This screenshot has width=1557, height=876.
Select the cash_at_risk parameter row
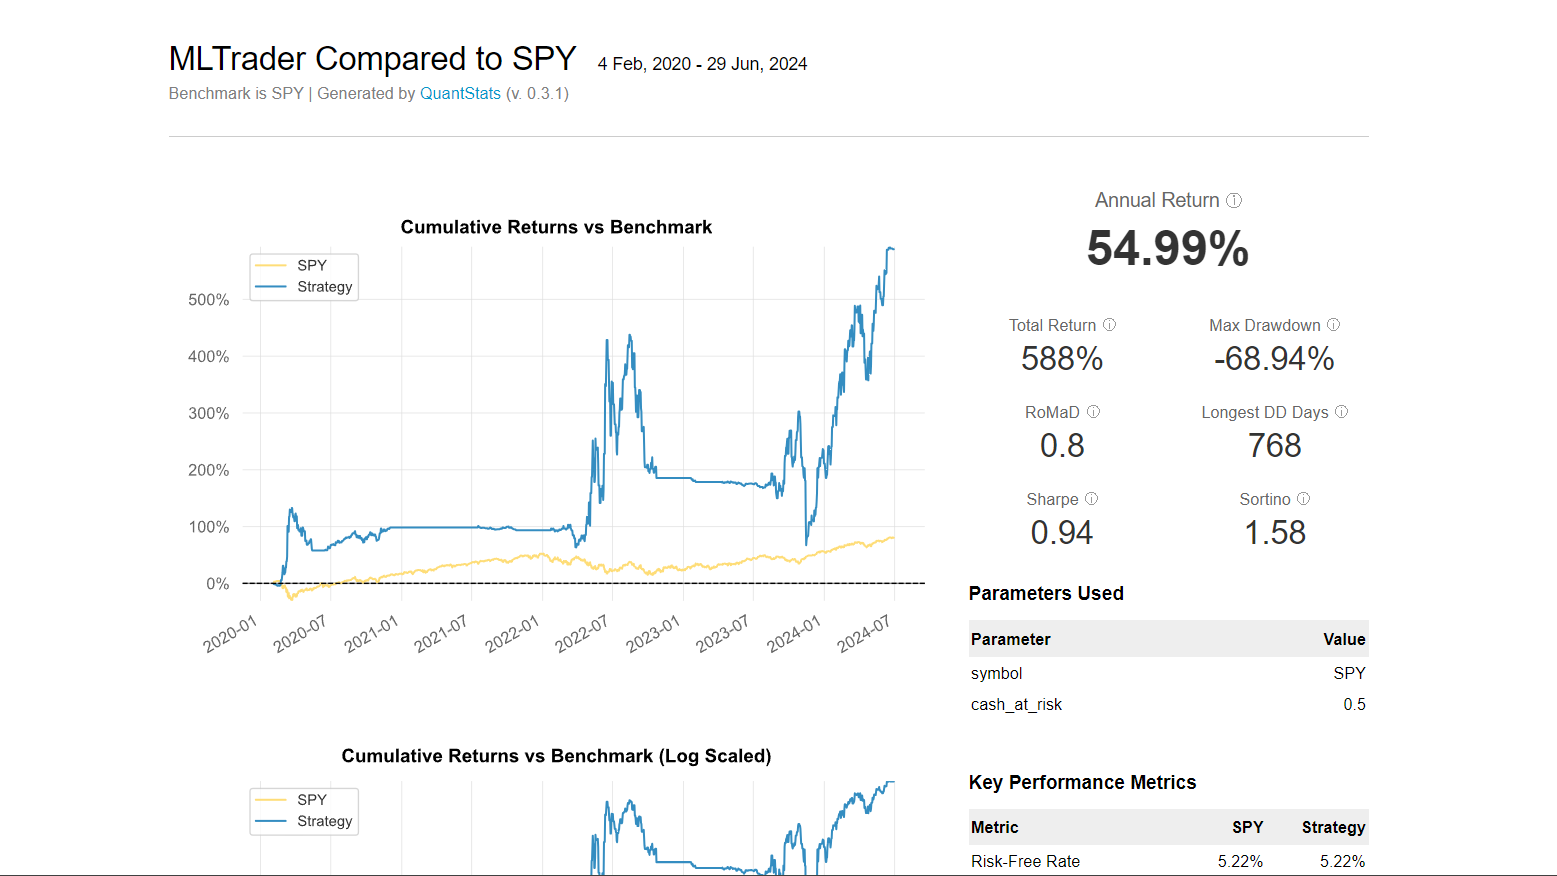click(x=1016, y=704)
